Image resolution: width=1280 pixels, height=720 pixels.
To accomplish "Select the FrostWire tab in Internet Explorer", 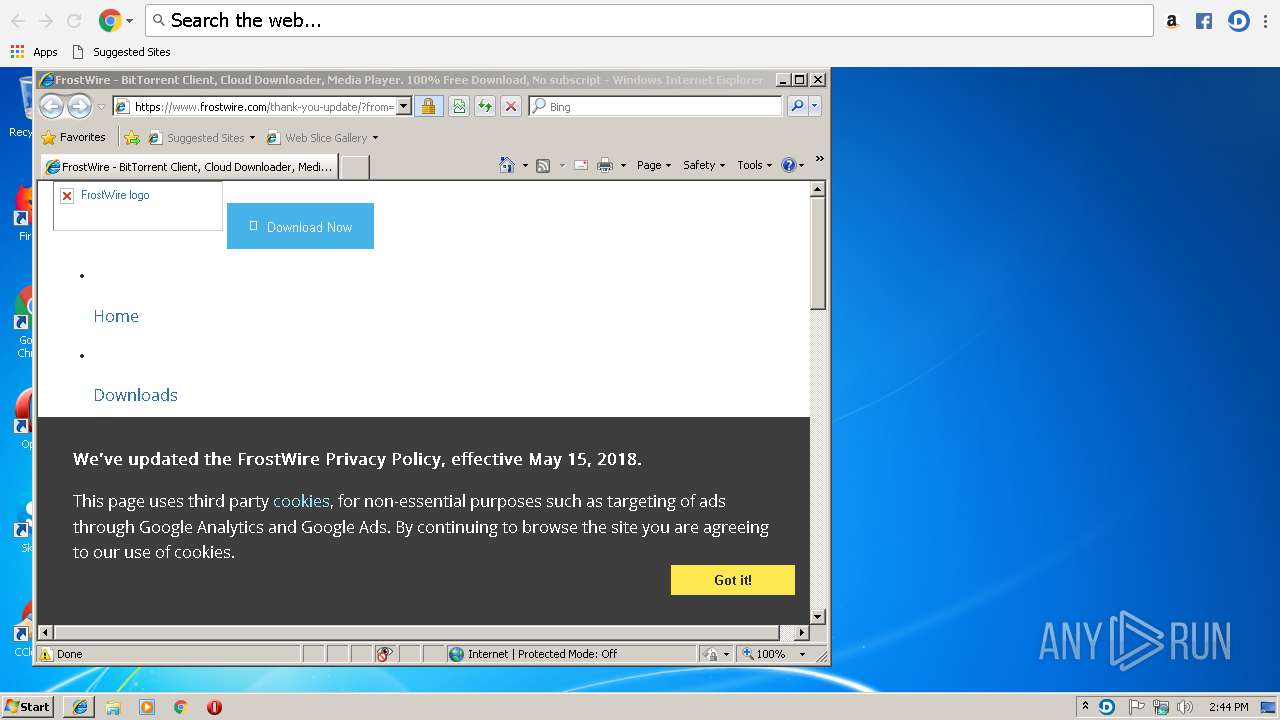I will click(189, 167).
